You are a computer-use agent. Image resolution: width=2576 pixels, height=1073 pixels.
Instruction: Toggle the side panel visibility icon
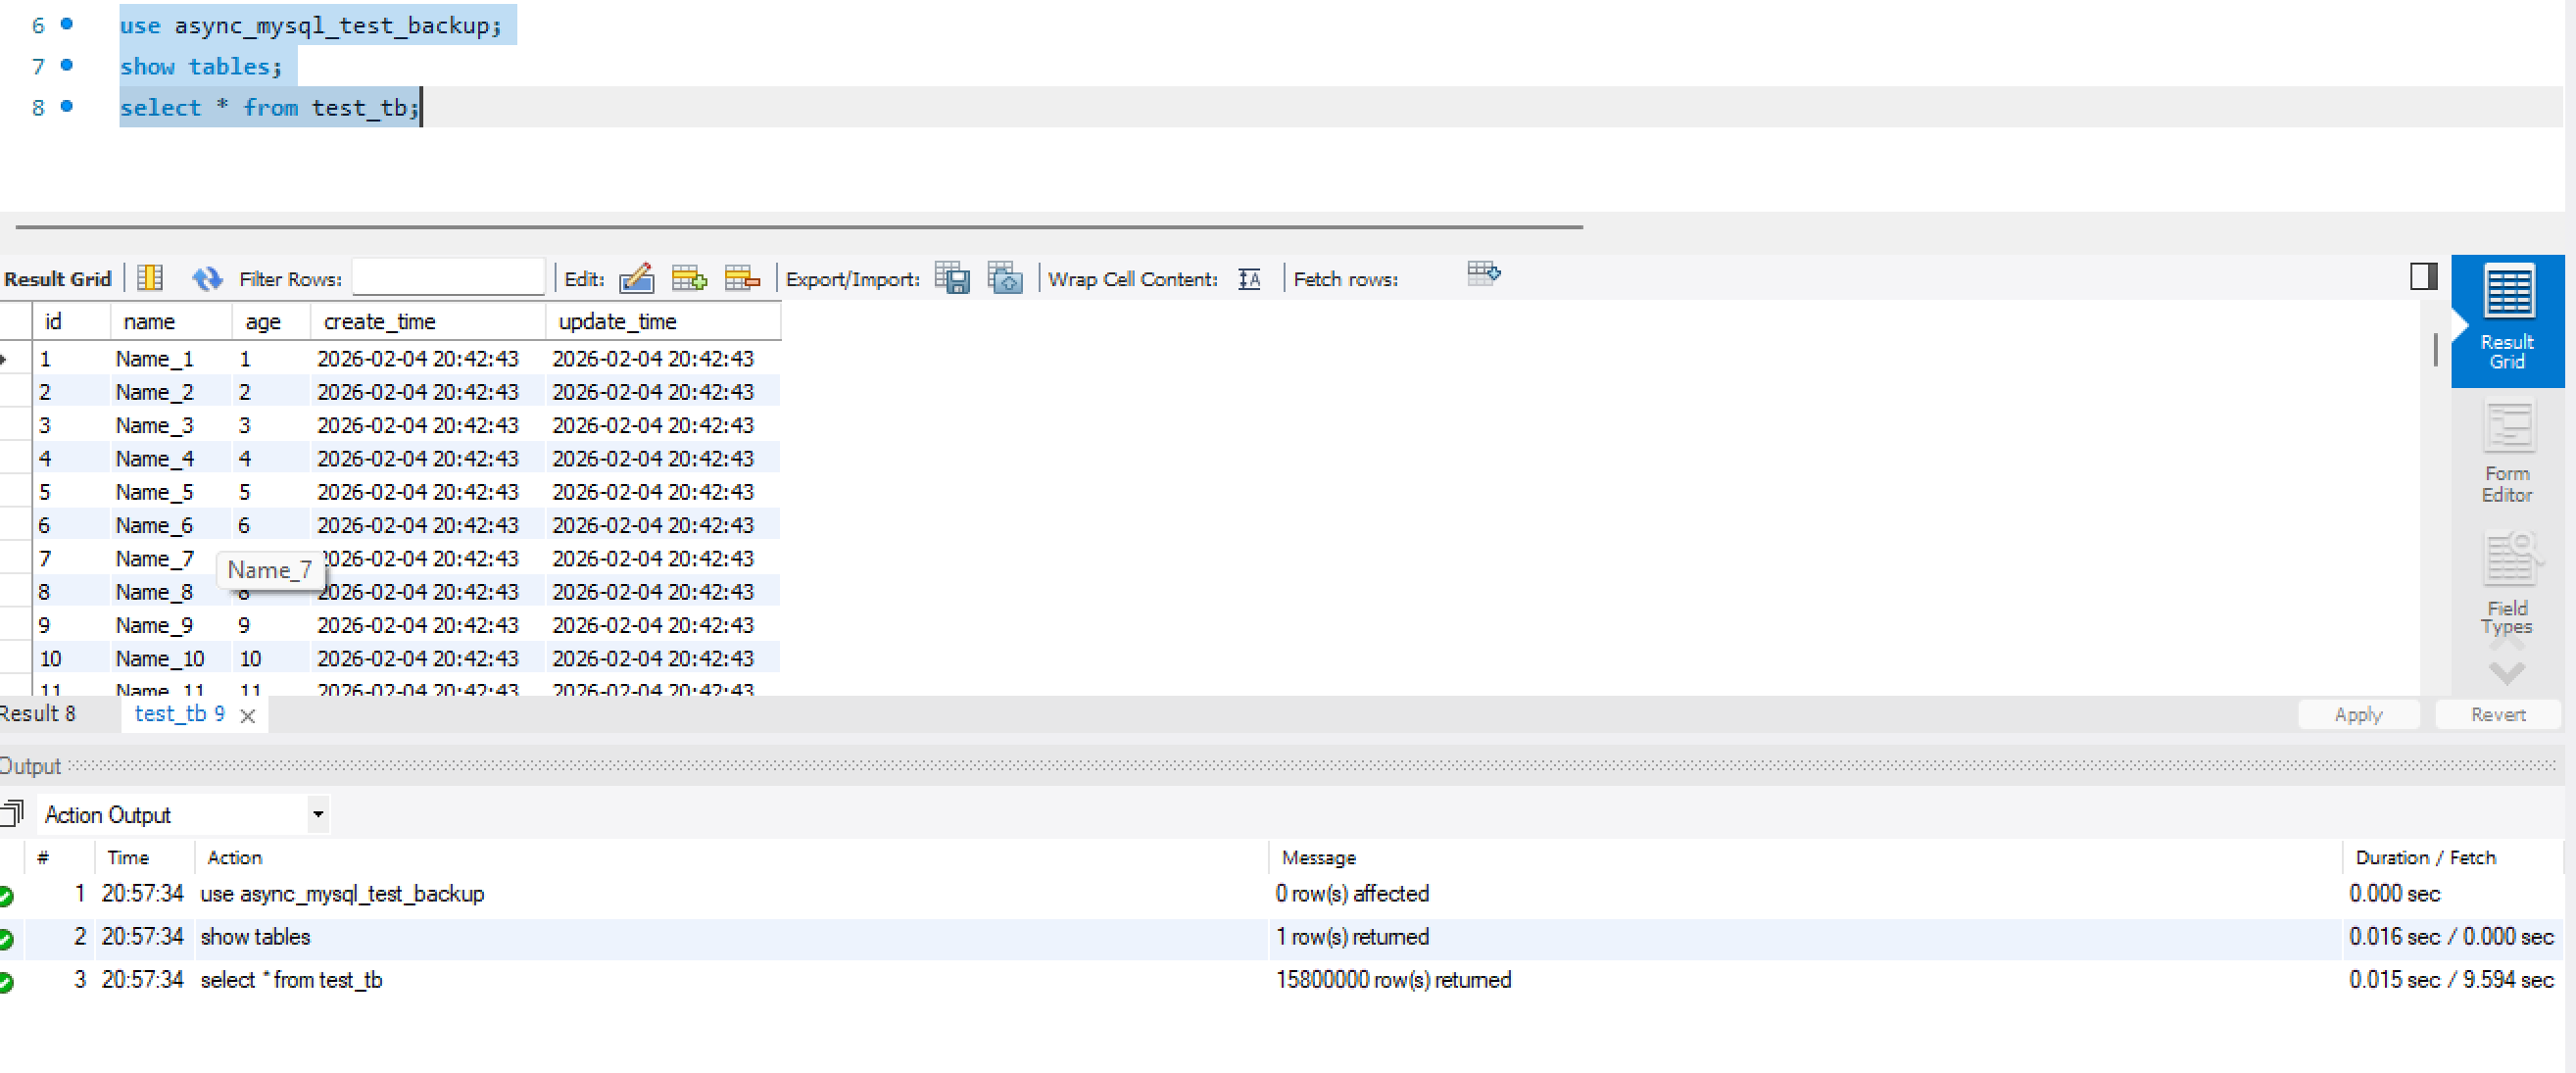click(2423, 276)
